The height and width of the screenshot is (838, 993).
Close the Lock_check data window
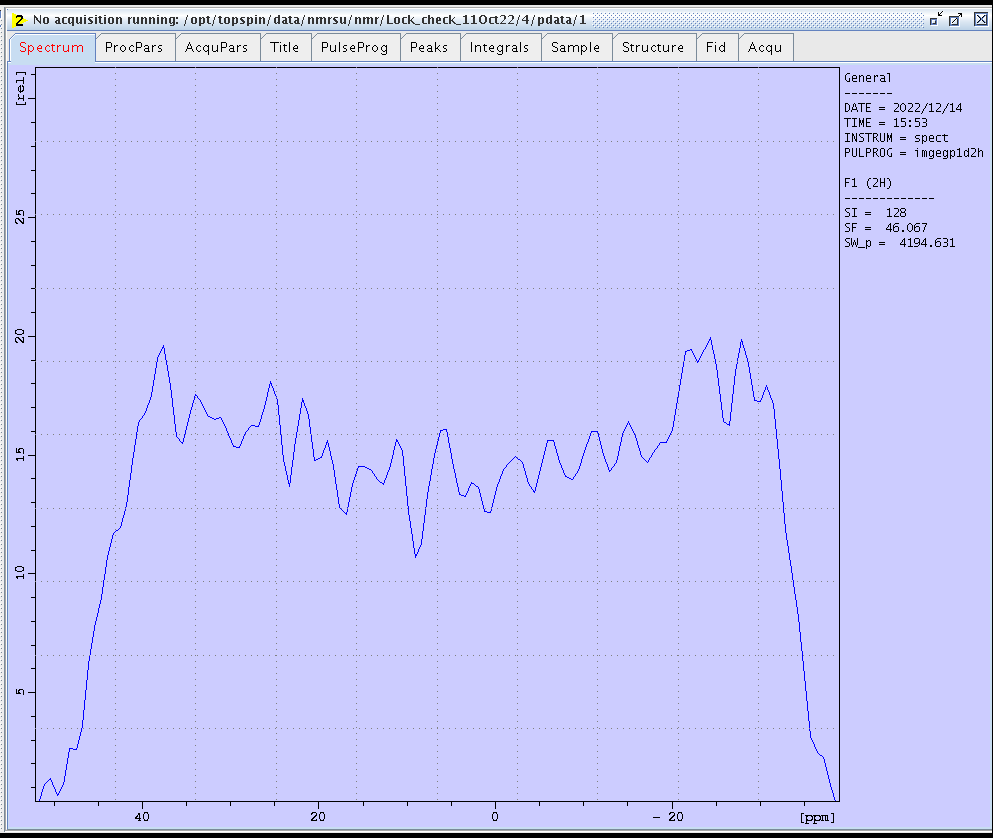click(x=979, y=19)
